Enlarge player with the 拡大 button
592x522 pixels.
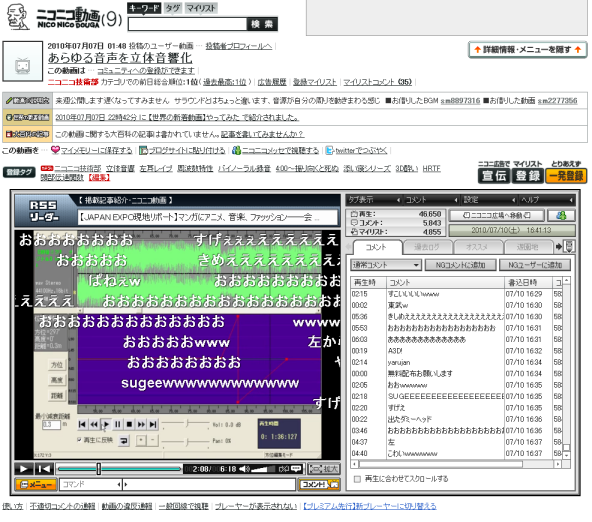pyautogui.click(x=324, y=469)
